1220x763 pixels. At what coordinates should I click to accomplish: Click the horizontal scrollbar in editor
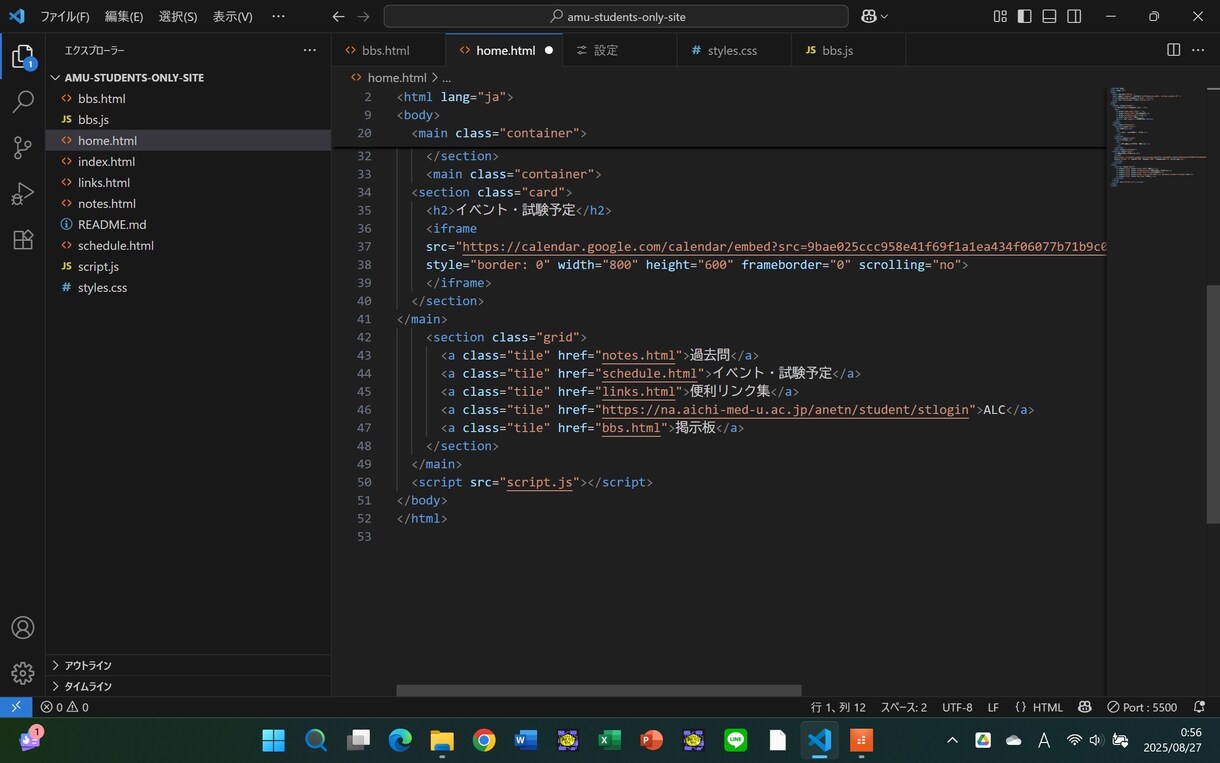pos(599,690)
